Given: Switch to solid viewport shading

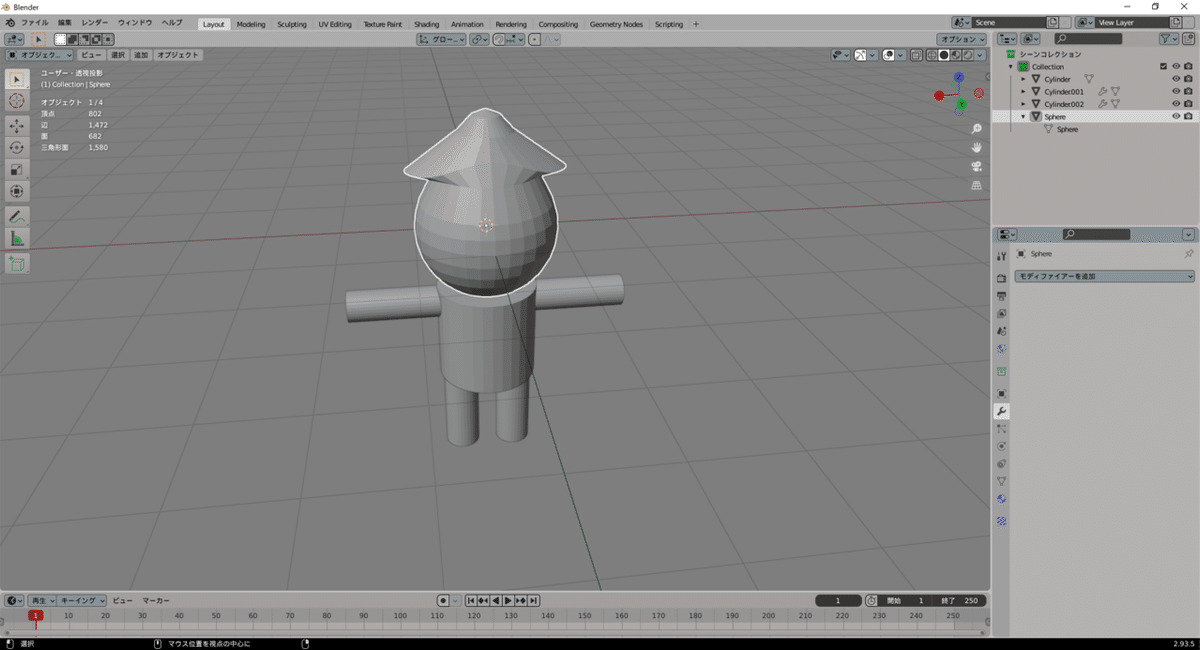Looking at the screenshot, I should [943, 55].
